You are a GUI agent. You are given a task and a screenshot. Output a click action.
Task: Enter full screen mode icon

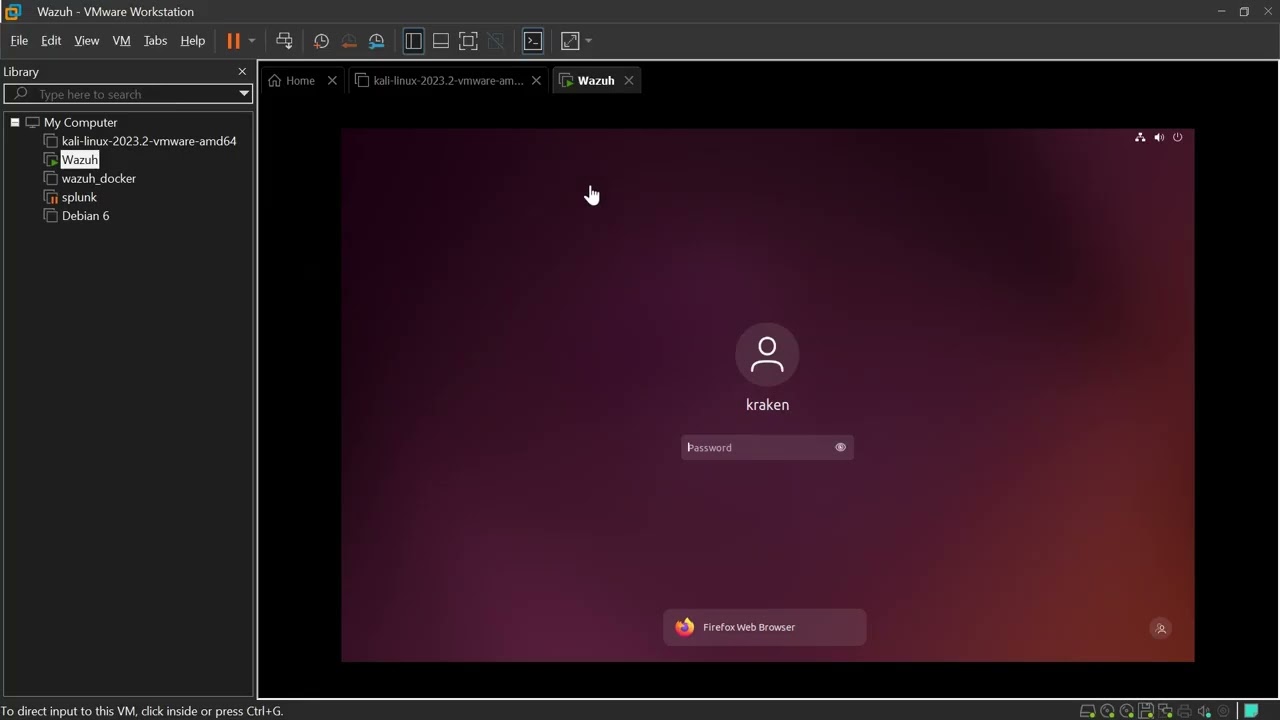468,41
